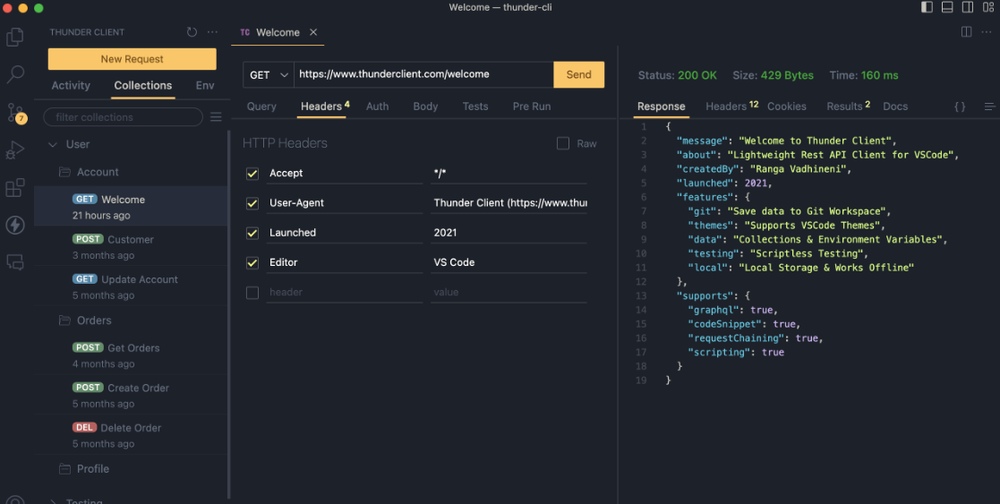
Task: Select the DEL Delete Order request
Action: pos(131,435)
